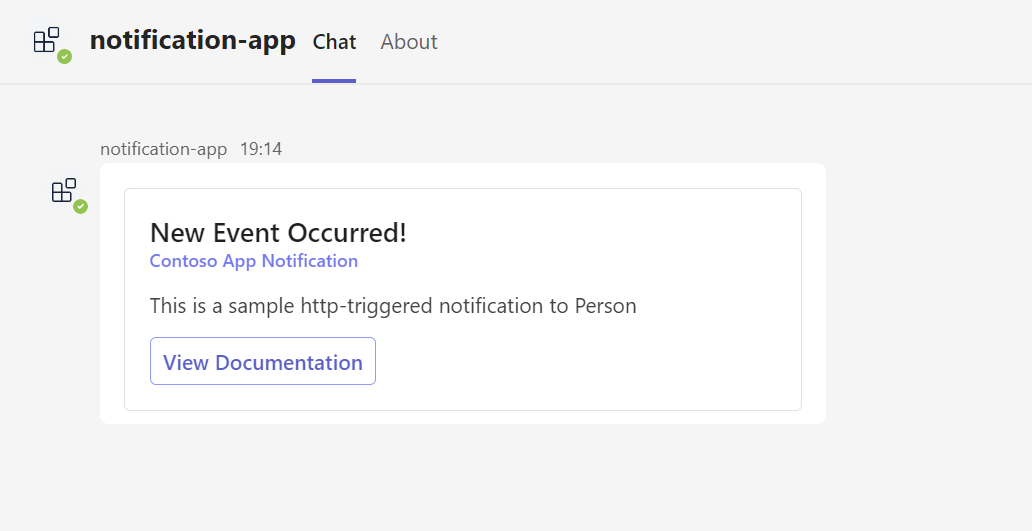
Task: Click the Contoso App Notification subtitle
Action: point(254,261)
